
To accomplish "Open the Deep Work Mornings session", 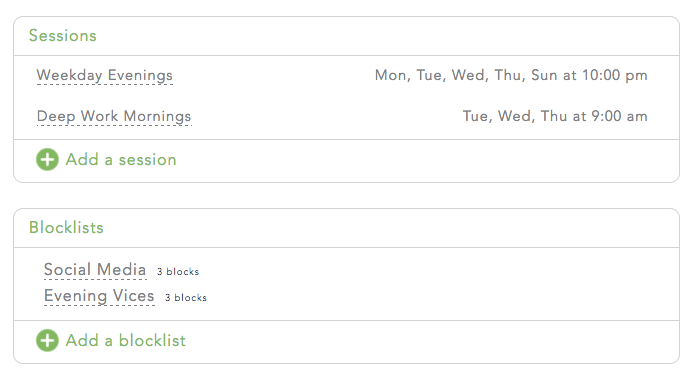I will pyautogui.click(x=114, y=116).
